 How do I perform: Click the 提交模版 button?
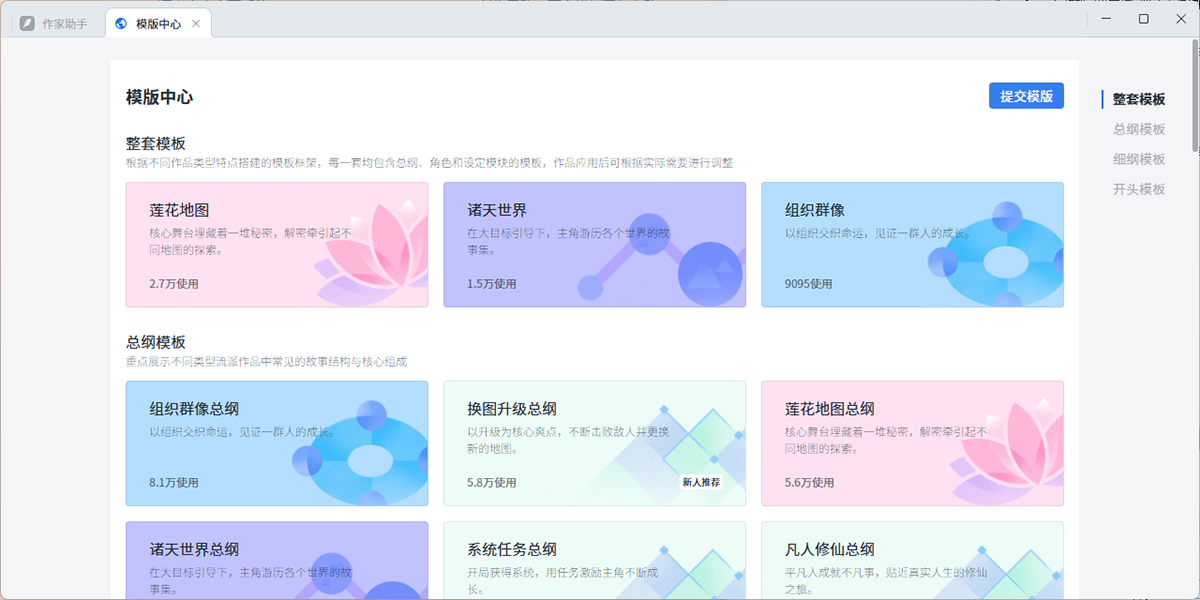tap(1026, 96)
